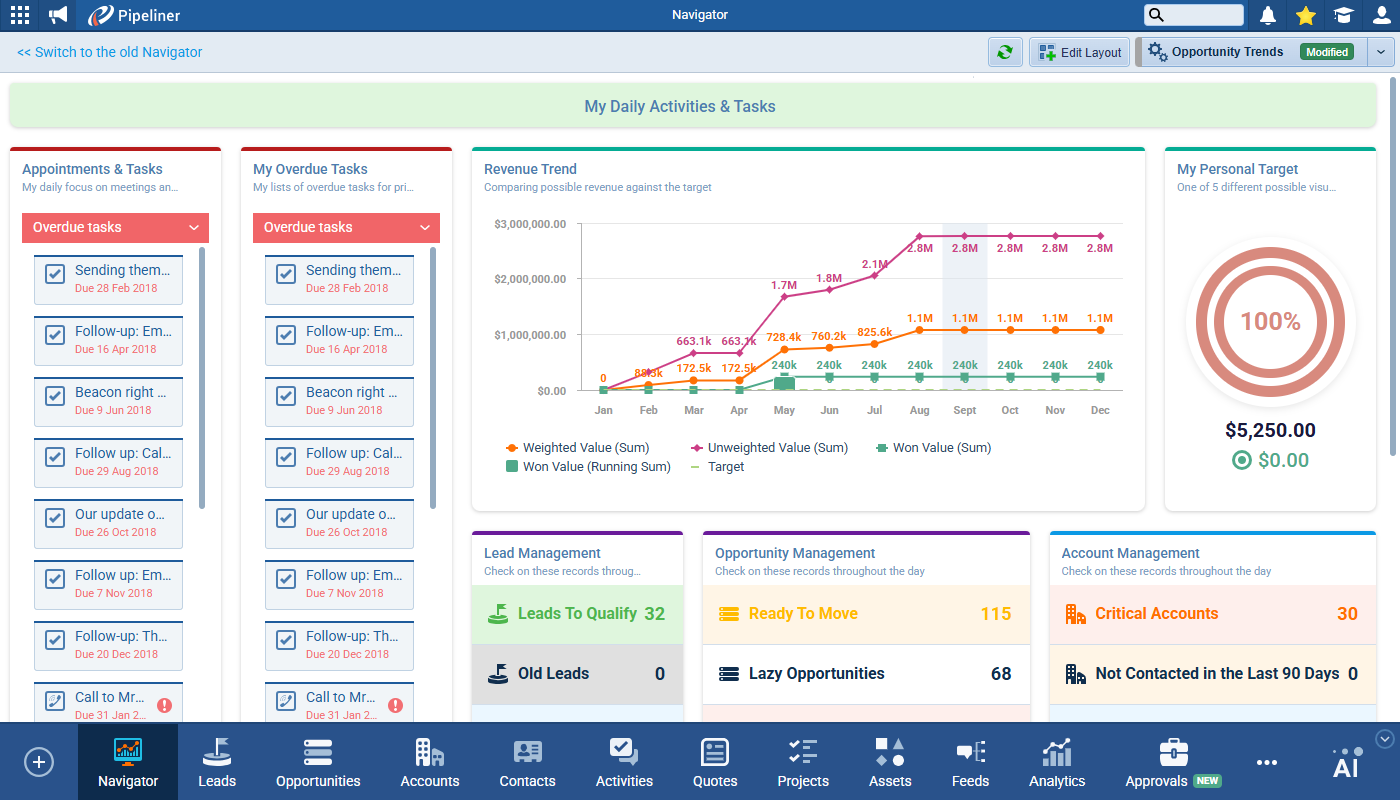
Task: Click the plus add-new circle icon
Action: pos(39,762)
